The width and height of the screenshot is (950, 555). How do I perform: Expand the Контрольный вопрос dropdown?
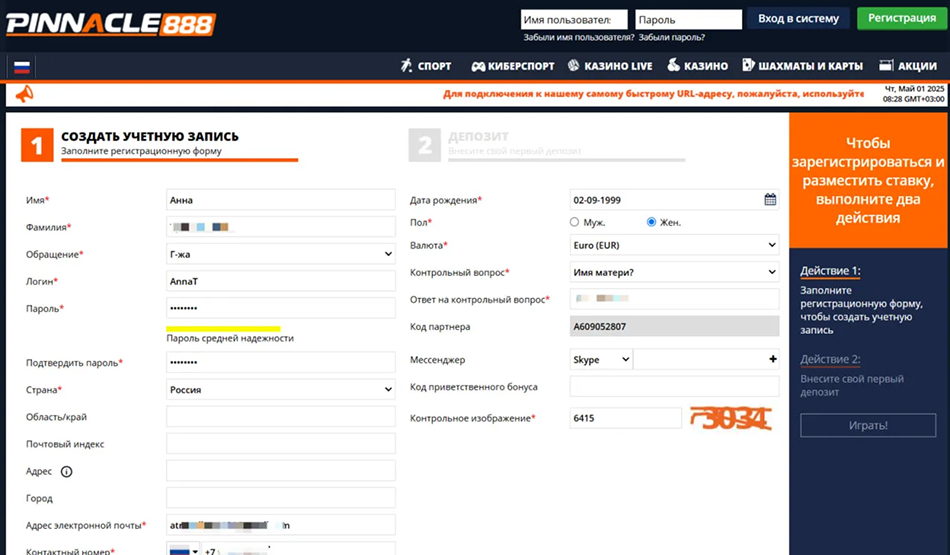673,272
